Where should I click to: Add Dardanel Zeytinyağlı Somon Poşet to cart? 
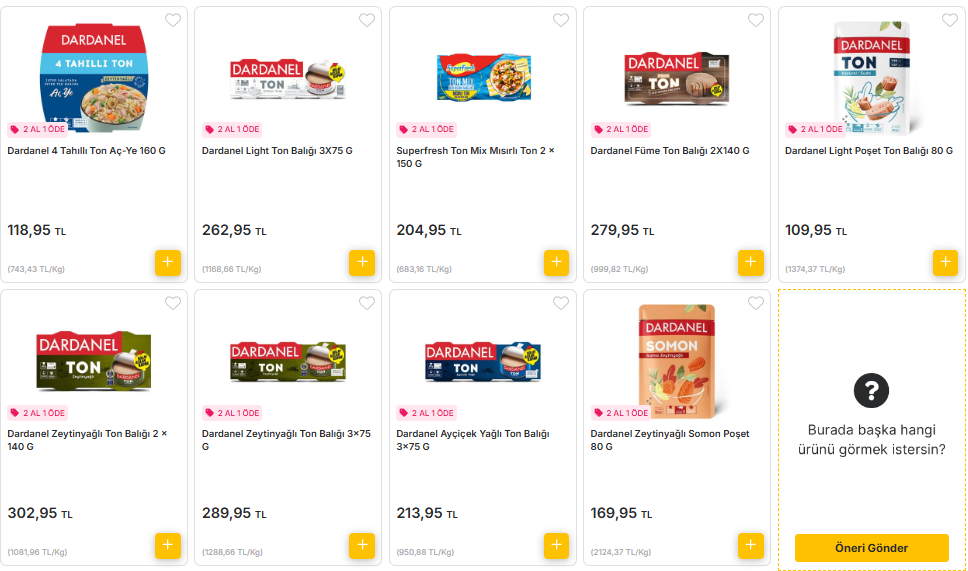pyautogui.click(x=750, y=546)
